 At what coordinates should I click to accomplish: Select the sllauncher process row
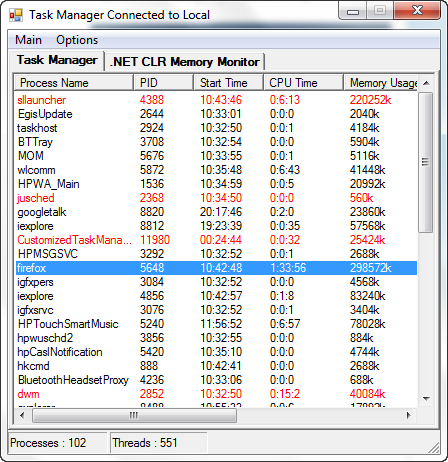tap(216, 100)
